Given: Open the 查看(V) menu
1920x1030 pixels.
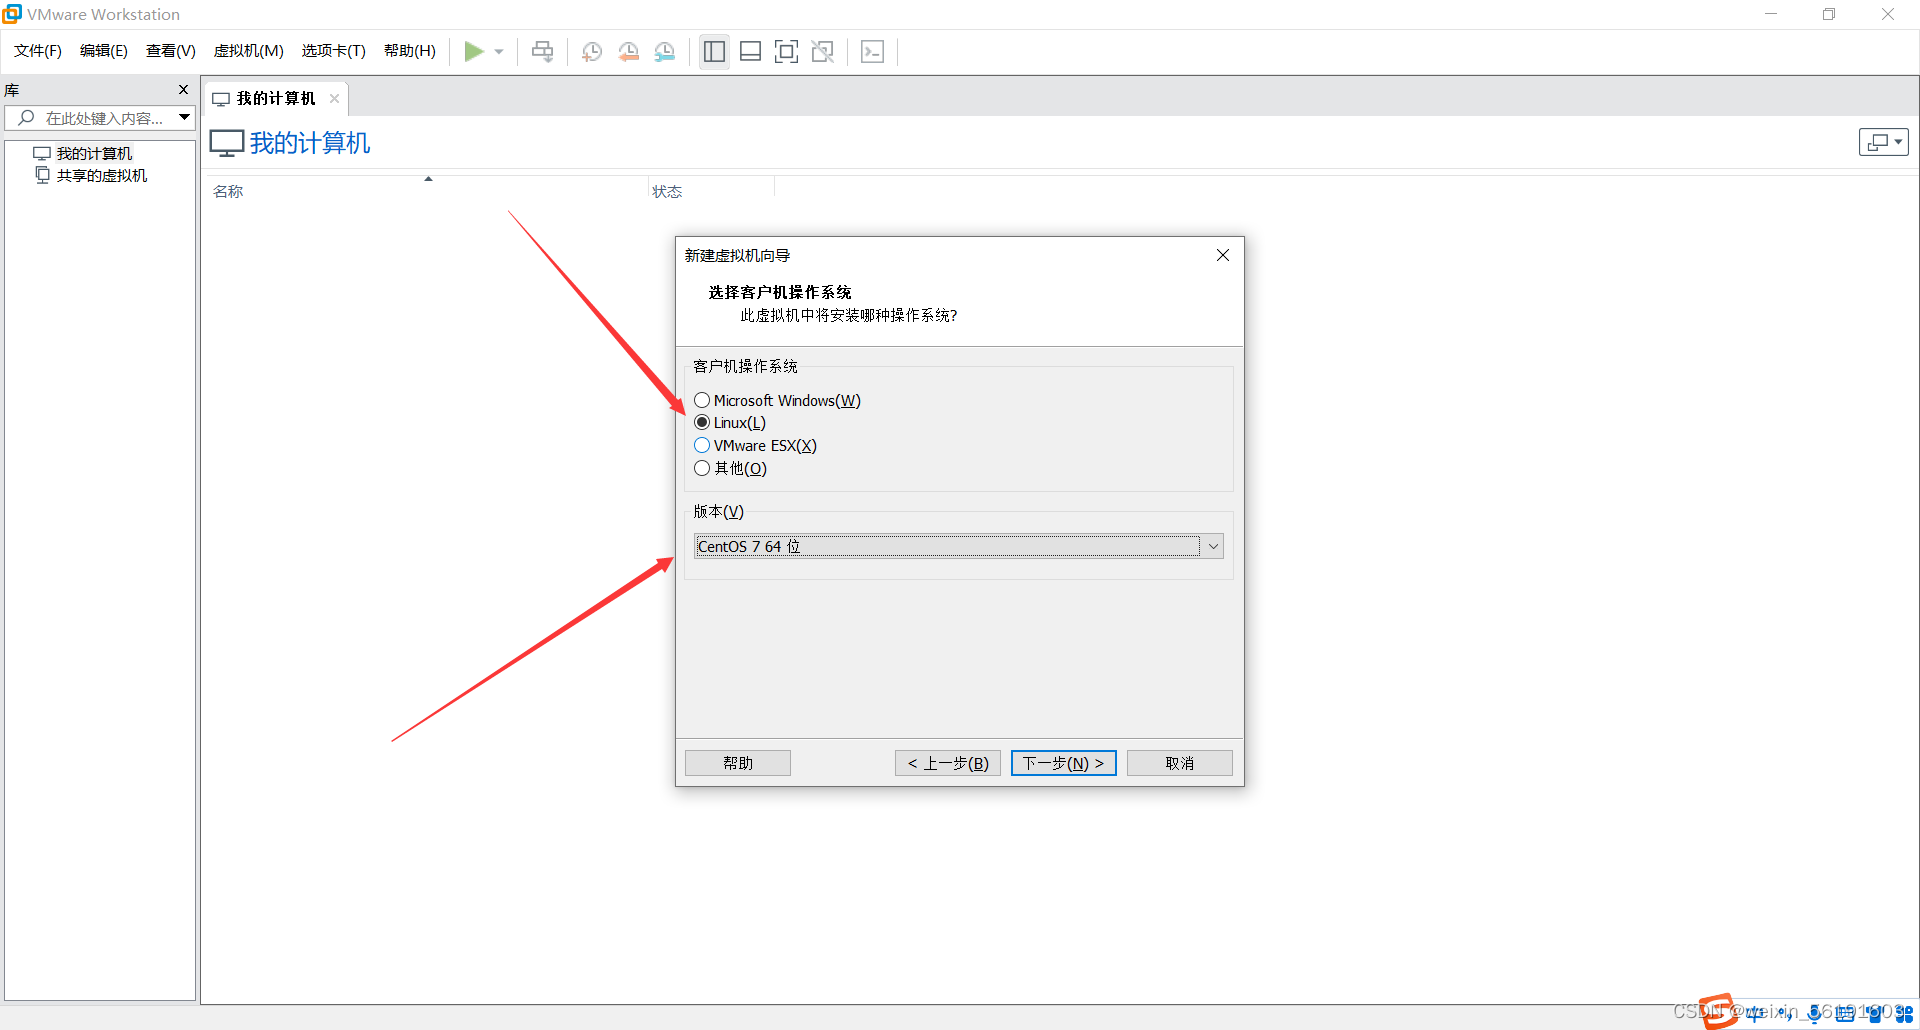Looking at the screenshot, I should click(x=171, y=51).
